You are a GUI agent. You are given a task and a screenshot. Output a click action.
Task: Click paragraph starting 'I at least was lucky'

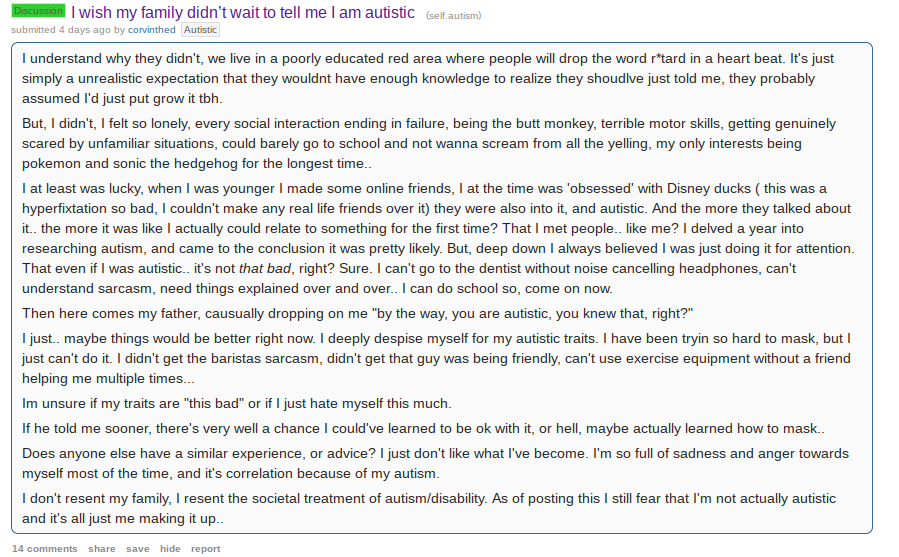coord(439,238)
